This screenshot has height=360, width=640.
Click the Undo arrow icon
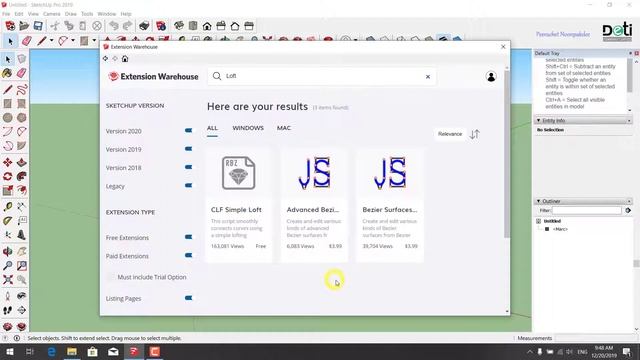114,26
